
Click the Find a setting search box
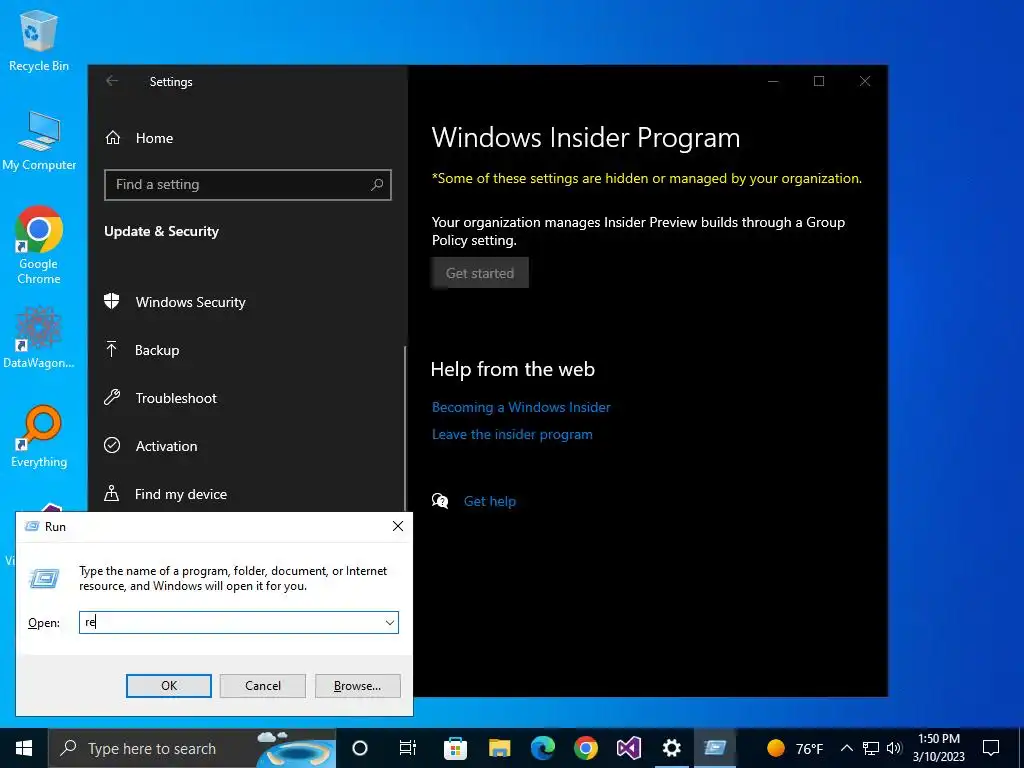click(x=248, y=185)
